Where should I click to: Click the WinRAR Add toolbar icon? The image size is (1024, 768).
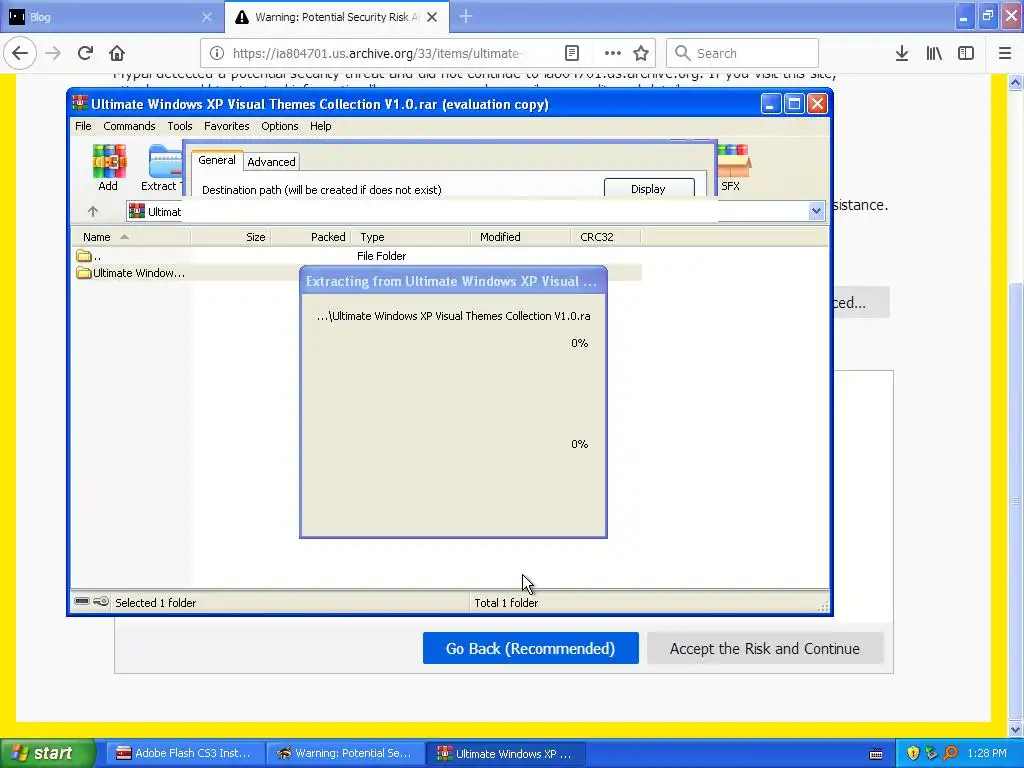108,168
